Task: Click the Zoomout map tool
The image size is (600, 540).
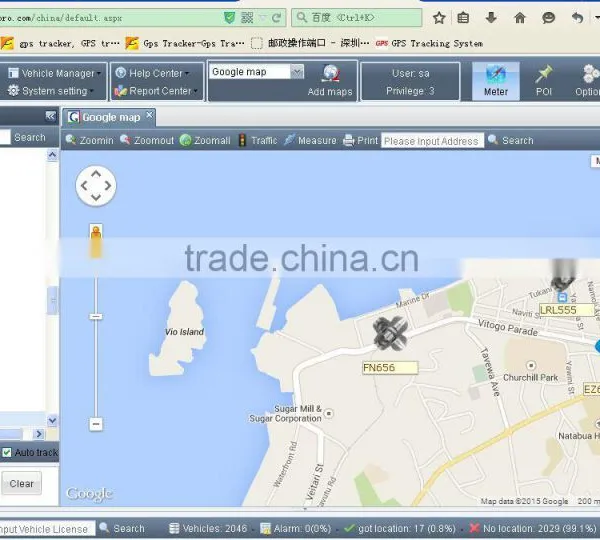Action: pos(147,140)
